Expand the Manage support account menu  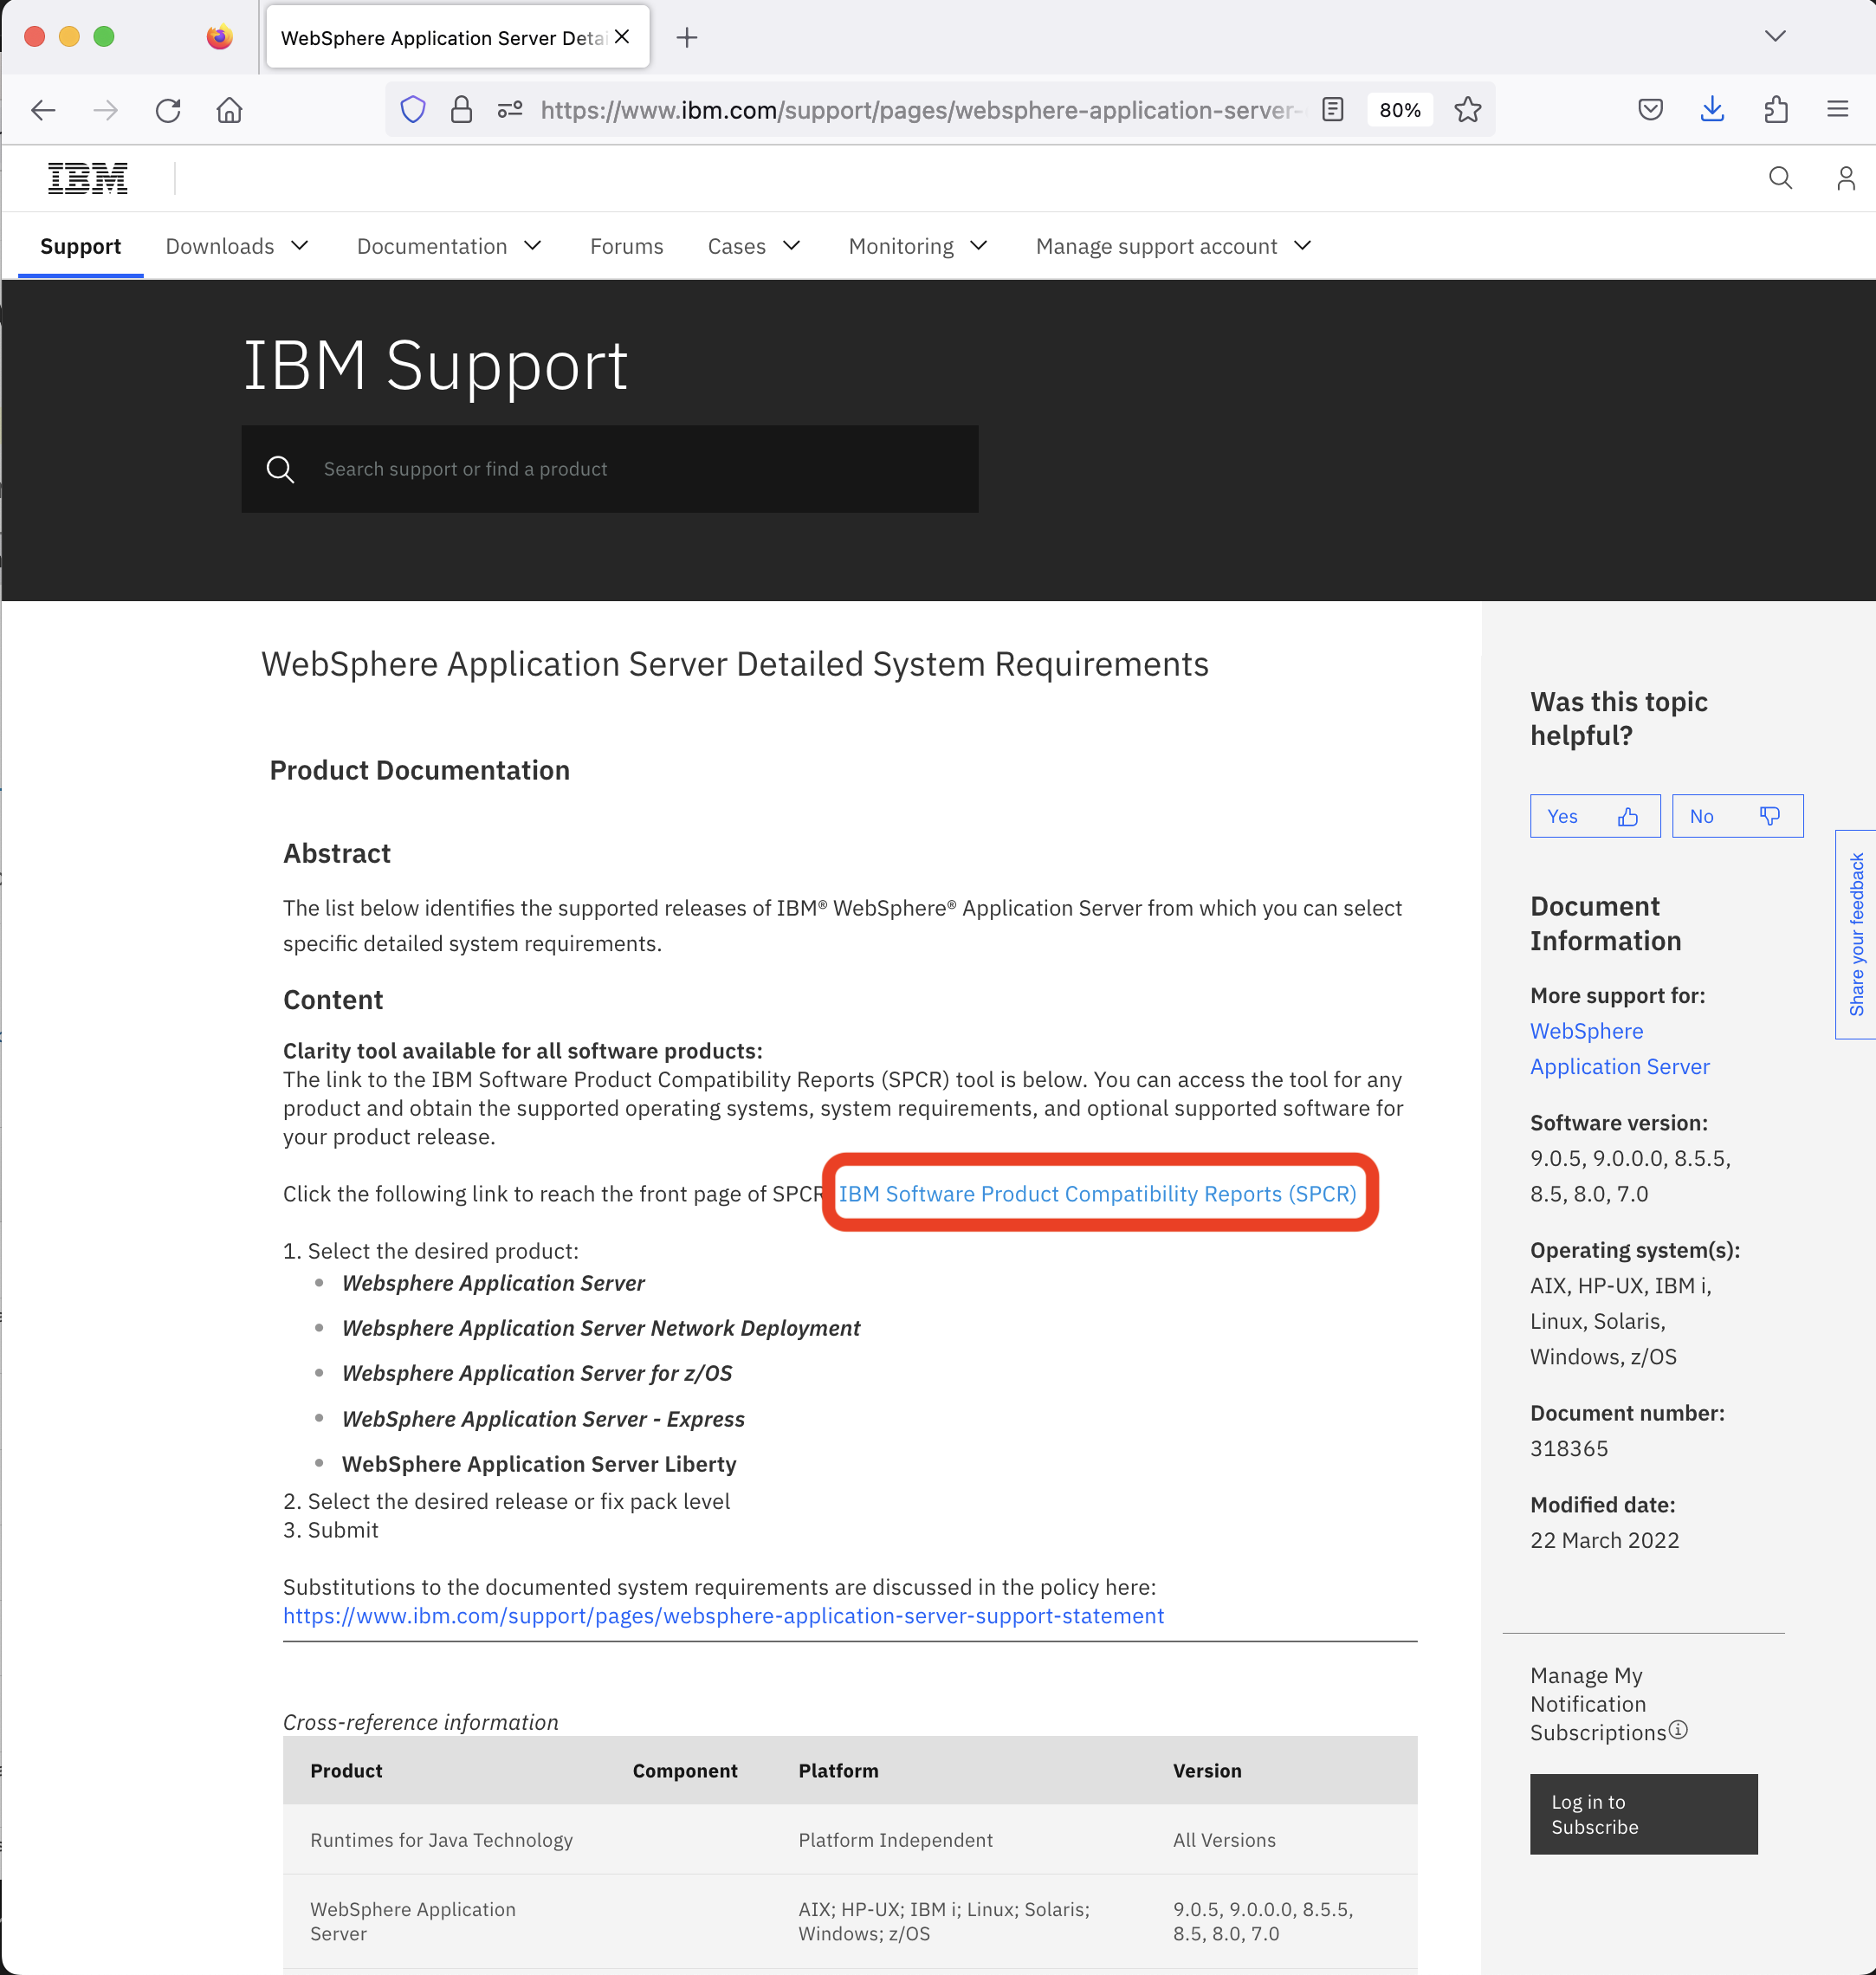1172,246
